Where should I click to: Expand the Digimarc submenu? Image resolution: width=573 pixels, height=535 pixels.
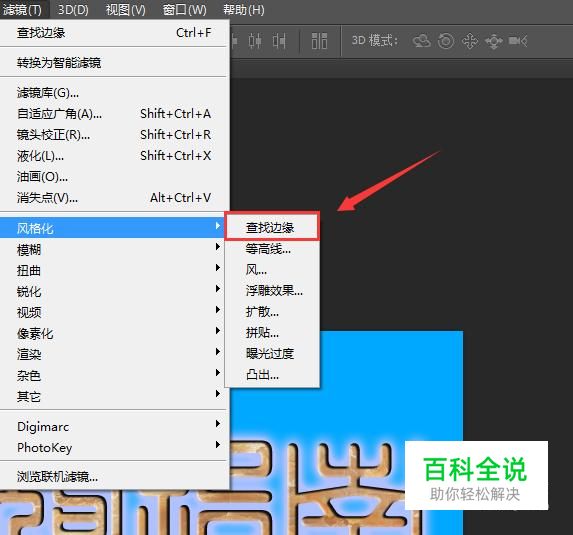pyautogui.click(x=114, y=426)
